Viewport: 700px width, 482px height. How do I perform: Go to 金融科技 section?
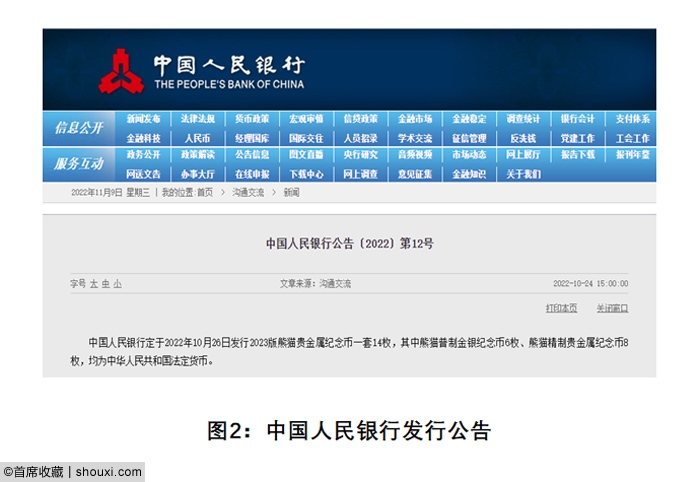click(143, 138)
